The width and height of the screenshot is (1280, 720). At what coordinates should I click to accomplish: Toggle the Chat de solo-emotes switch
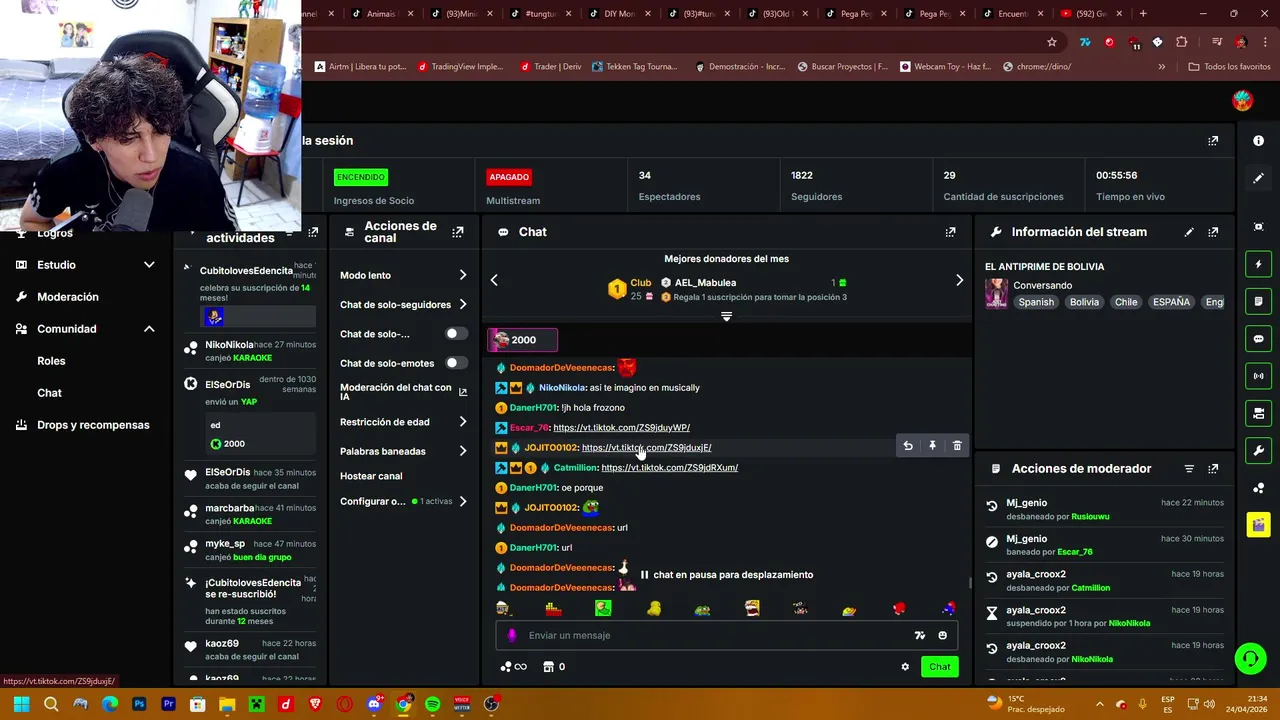(455, 363)
